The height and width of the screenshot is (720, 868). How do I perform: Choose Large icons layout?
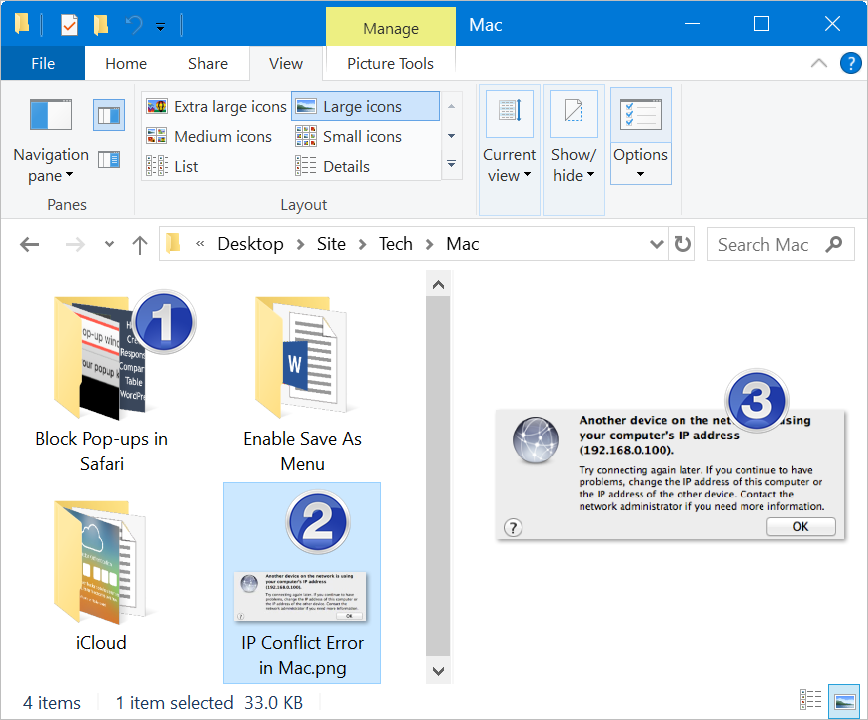tap(365, 106)
